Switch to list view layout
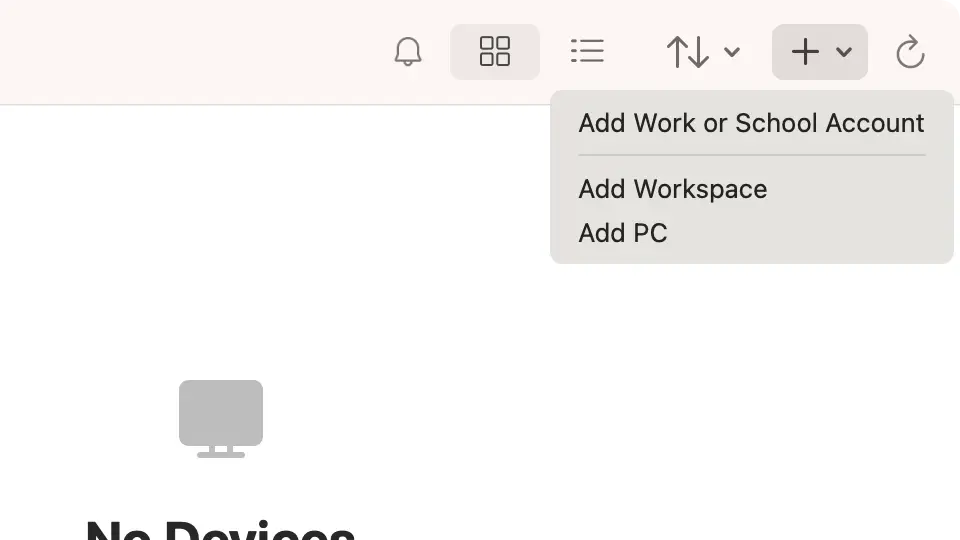 coord(587,52)
